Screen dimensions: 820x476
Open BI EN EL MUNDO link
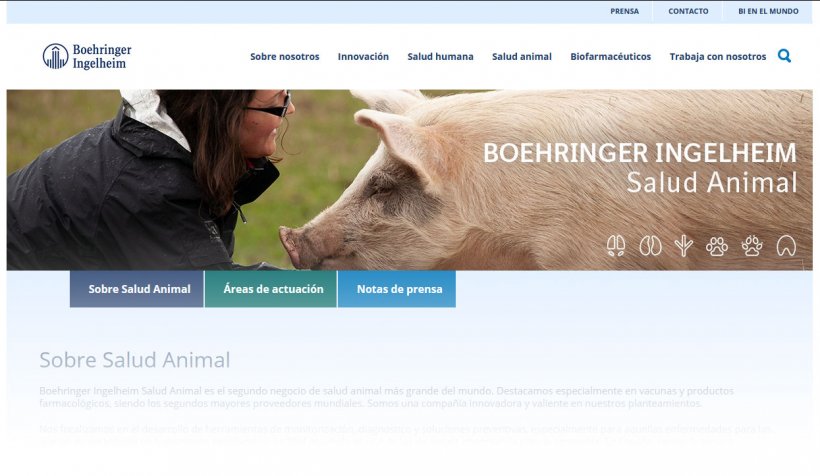click(768, 11)
